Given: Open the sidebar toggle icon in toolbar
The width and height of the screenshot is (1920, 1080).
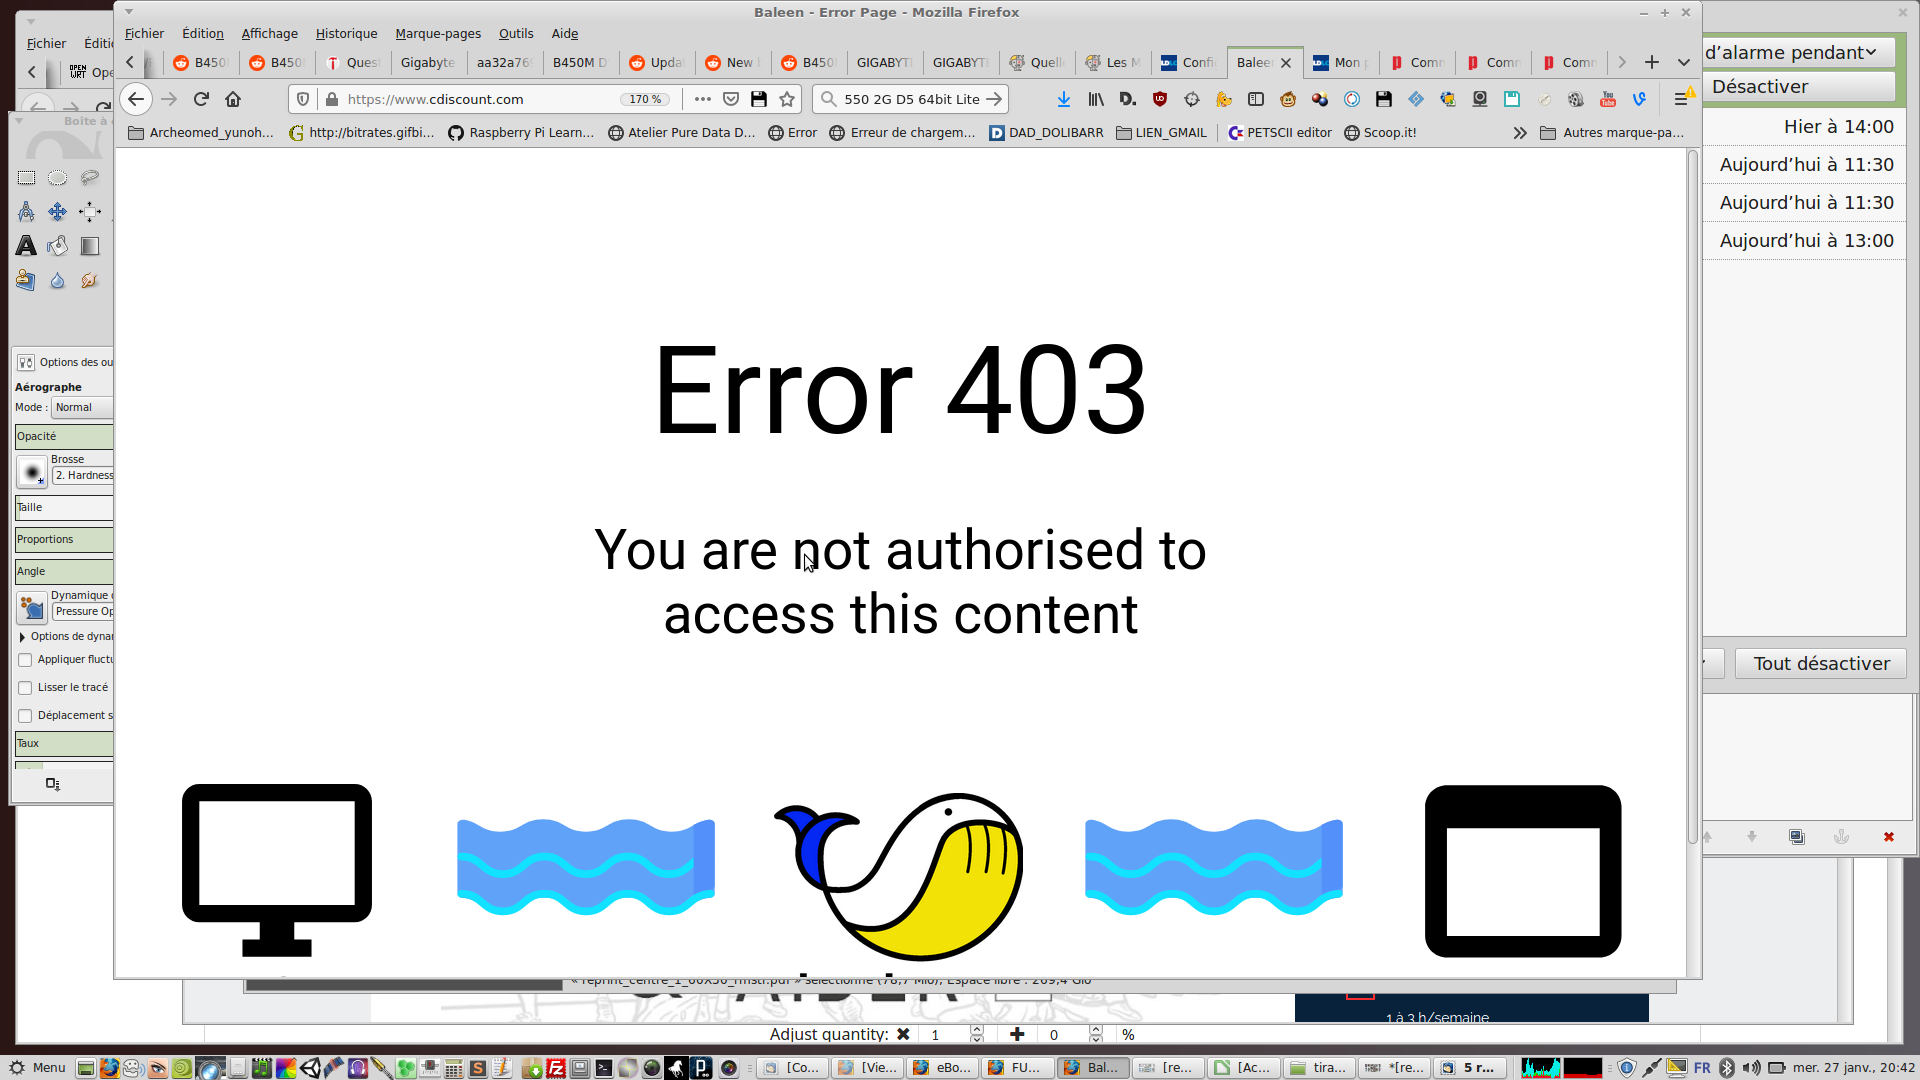Looking at the screenshot, I should click(1256, 99).
